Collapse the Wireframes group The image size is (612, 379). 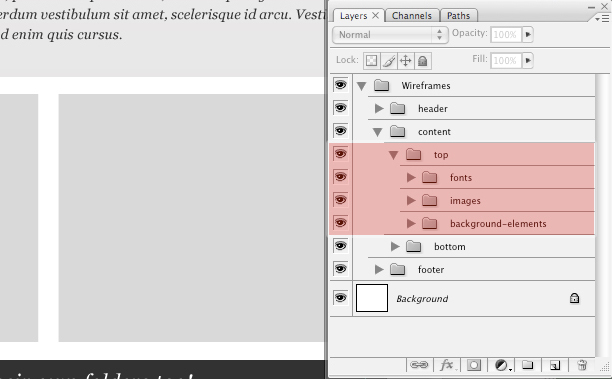click(361, 86)
